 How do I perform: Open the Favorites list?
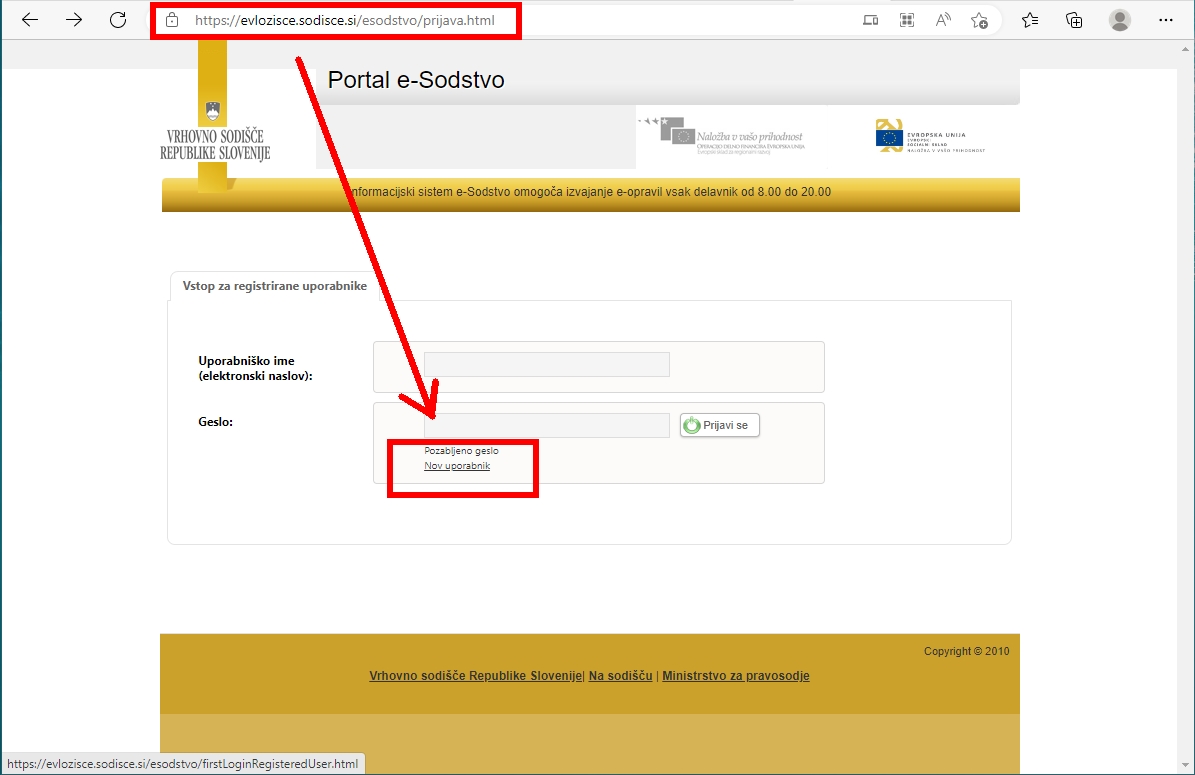[x=1030, y=19]
